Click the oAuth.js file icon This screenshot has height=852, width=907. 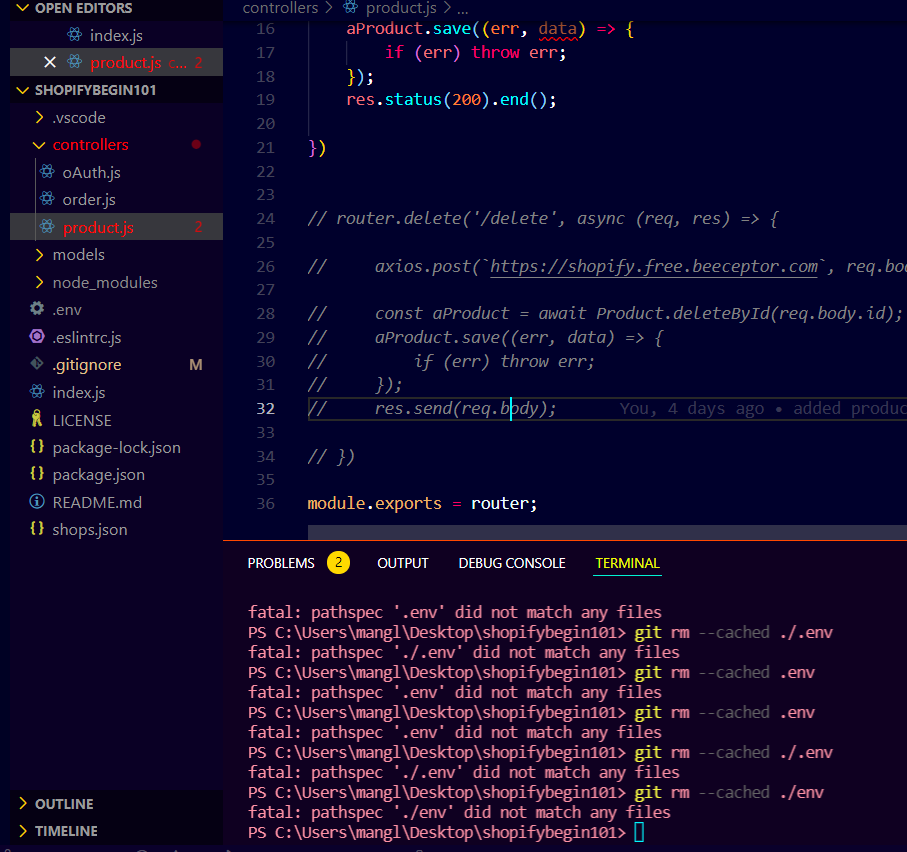[x=47, y=172]
